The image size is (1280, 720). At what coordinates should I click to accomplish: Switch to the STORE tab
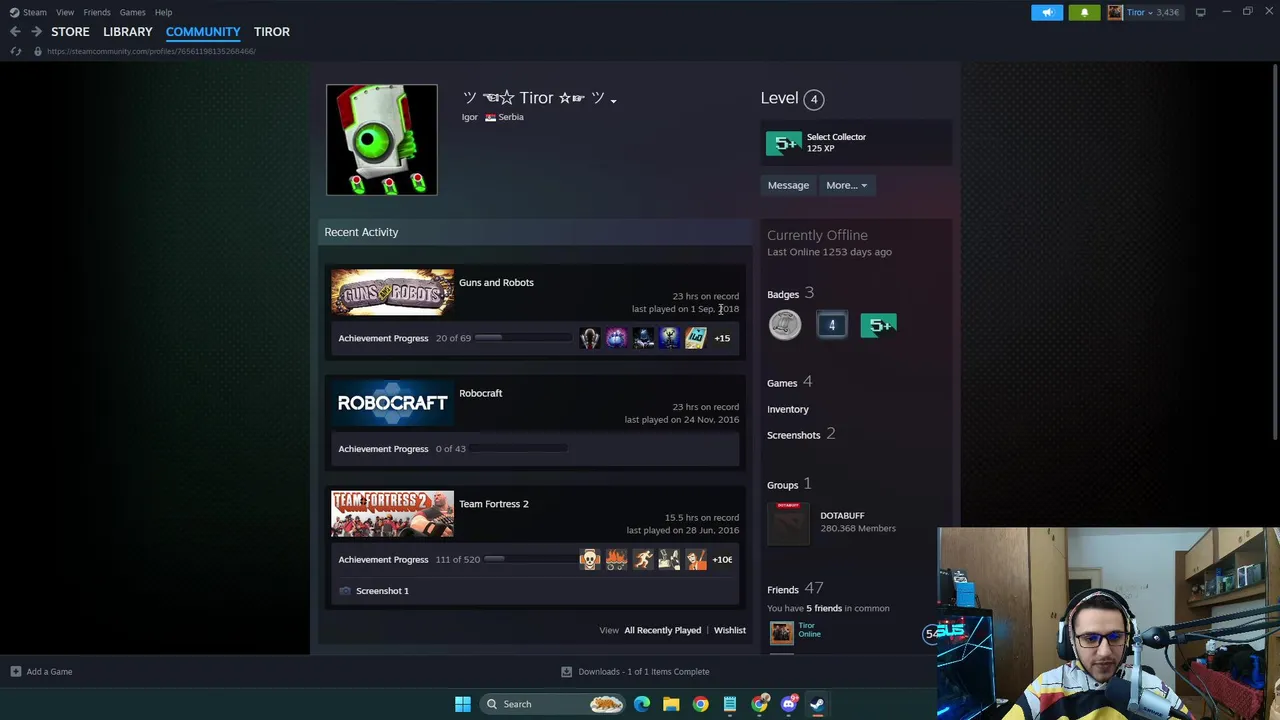pos(70,32)
